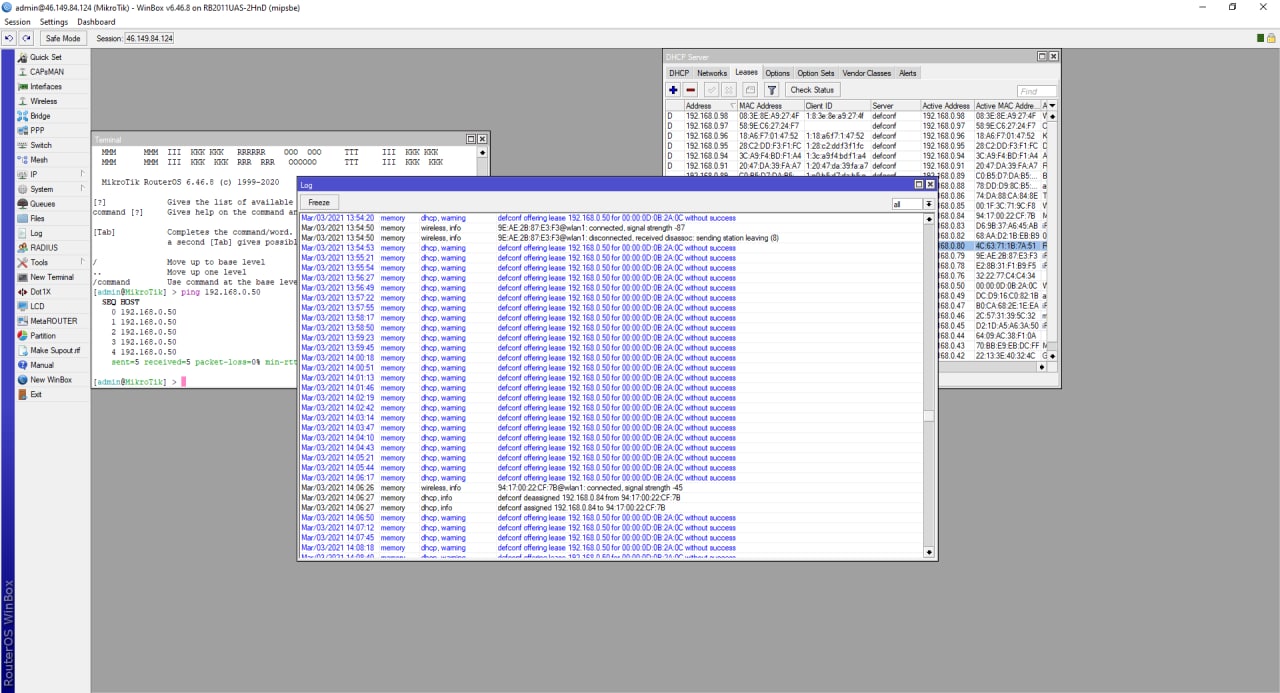Switch to the DHCP tab
Viewport: 1280px width, 693px height.
point(679,73)
